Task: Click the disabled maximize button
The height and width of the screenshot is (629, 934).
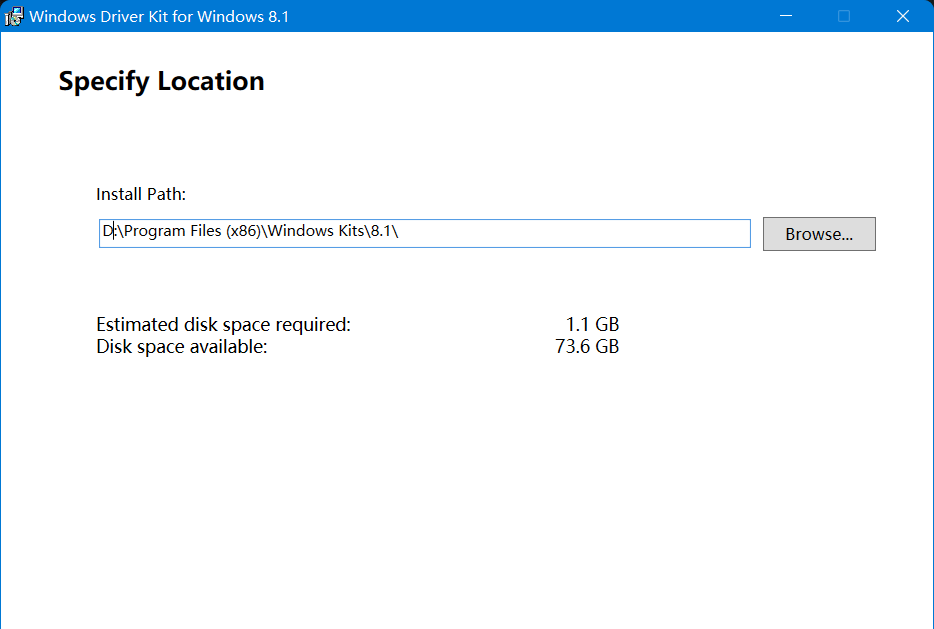Action: pyautogui.click(x=844, y=16)
